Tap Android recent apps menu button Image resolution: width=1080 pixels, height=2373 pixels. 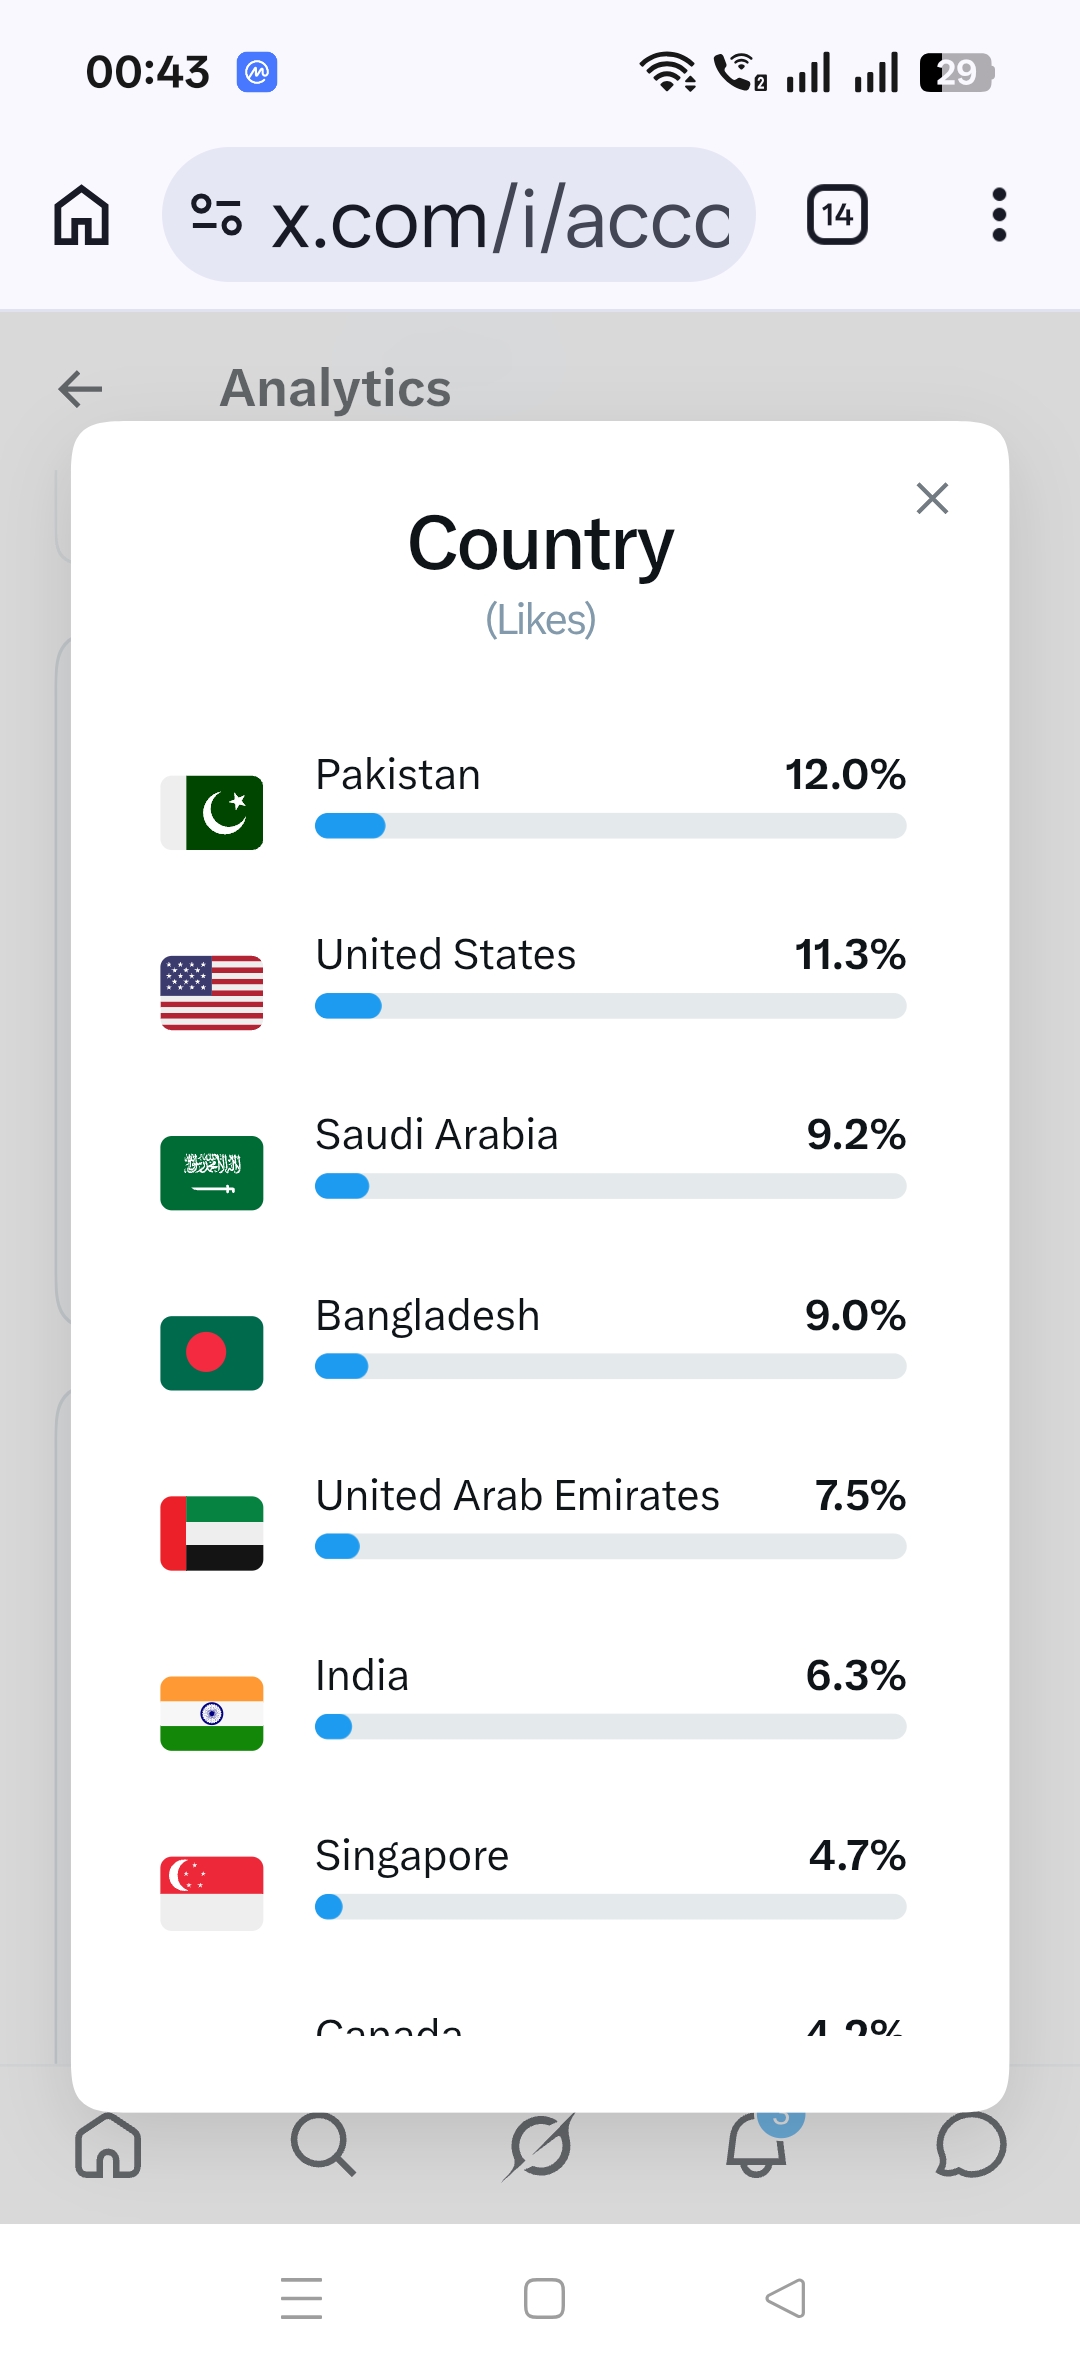coord(301,2298)
